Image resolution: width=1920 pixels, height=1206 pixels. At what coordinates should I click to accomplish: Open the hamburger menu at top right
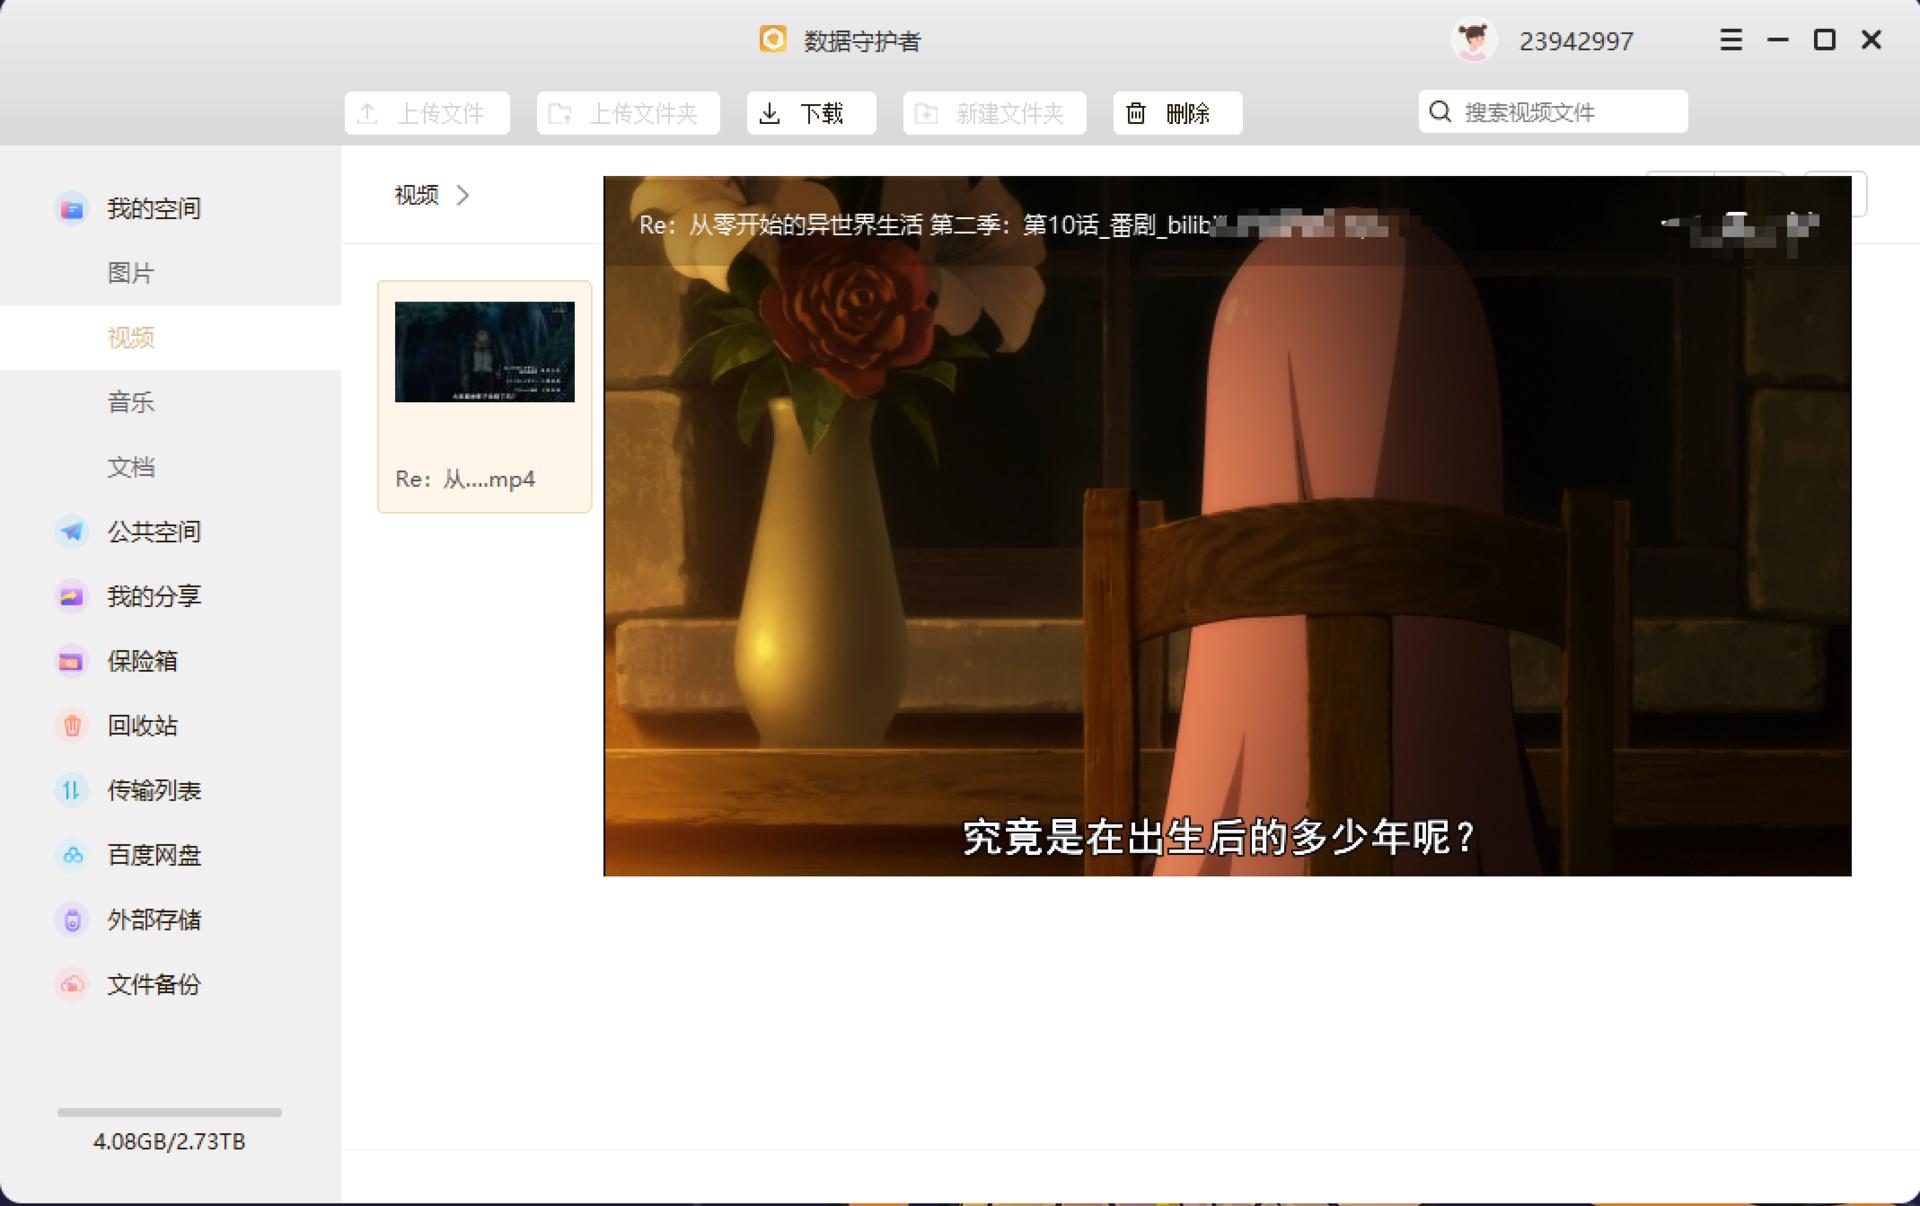point(1730,40)
